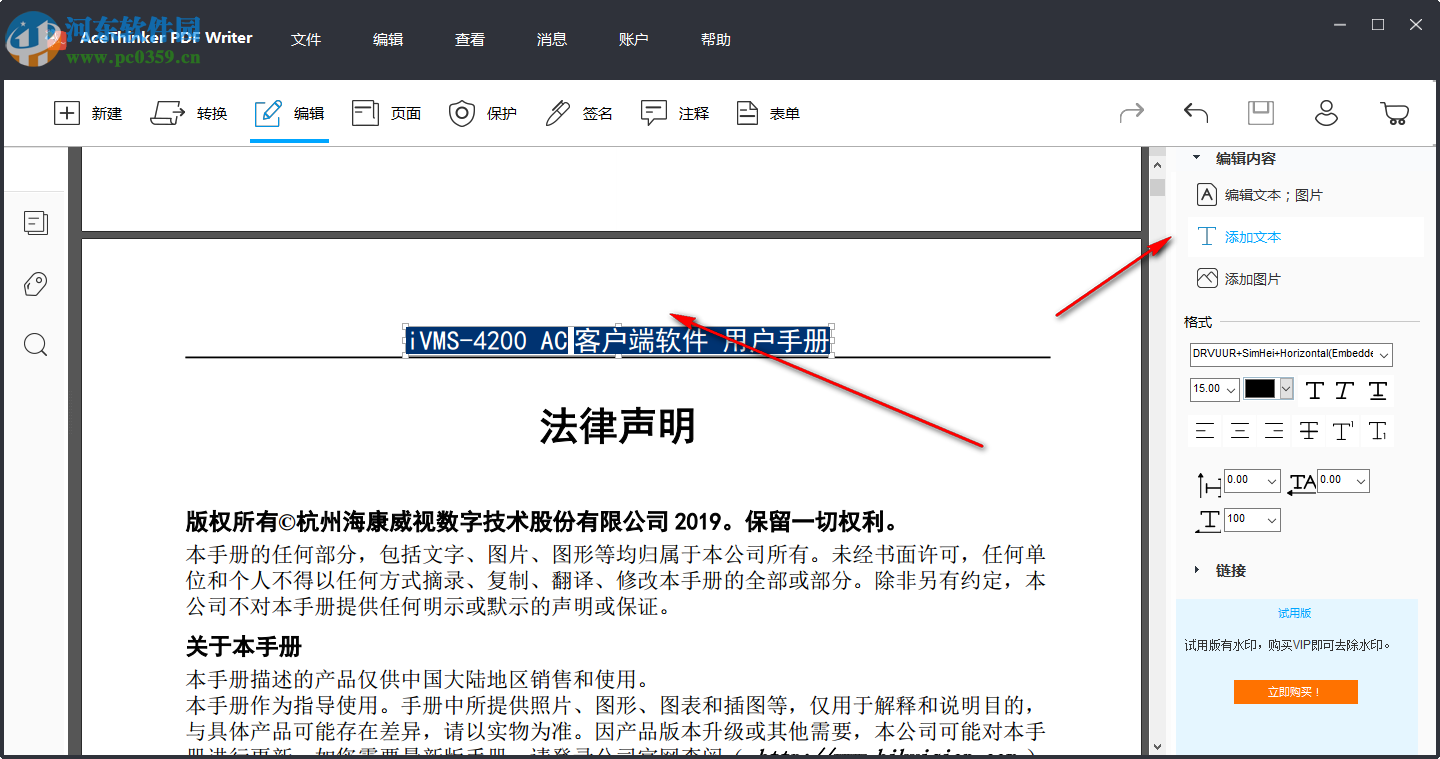Image resolution: width=1440 pixels, height=759 pixels.
Task: Enable strikethrough text formatting
Action: click(x=1308, y=430)
